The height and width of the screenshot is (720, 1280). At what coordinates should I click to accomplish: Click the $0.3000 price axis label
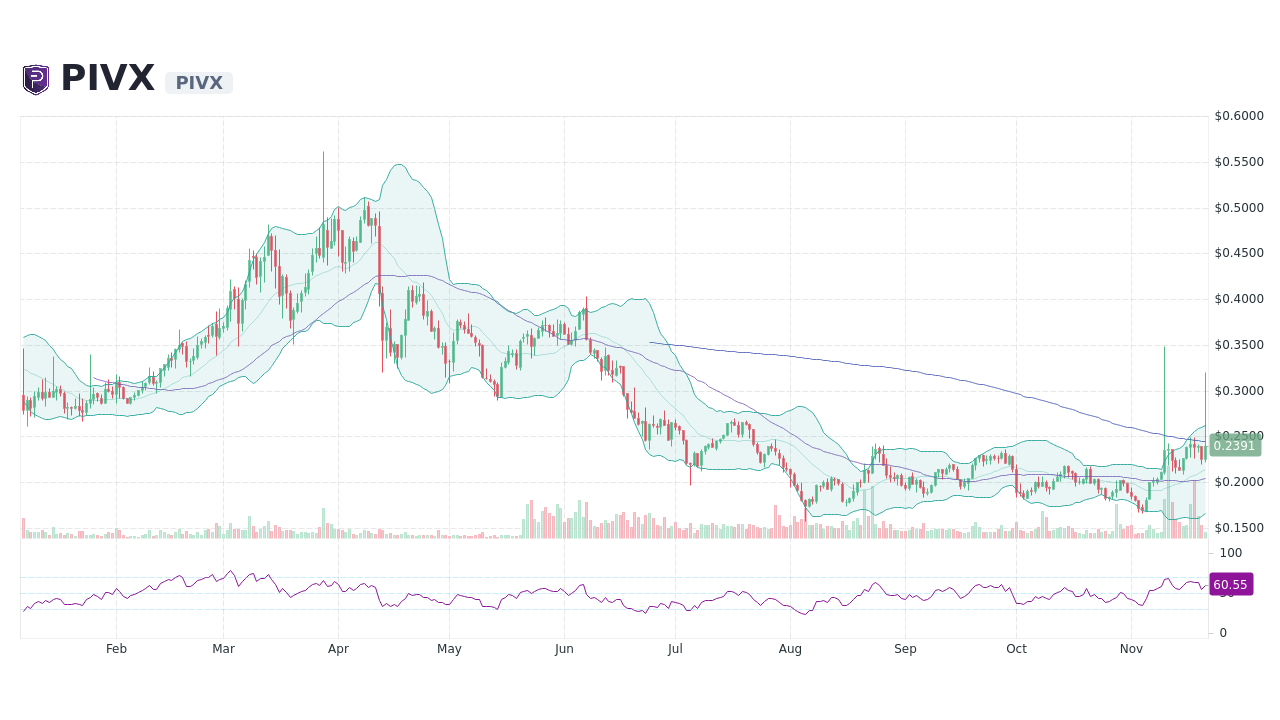click(x=1239, y=391)
